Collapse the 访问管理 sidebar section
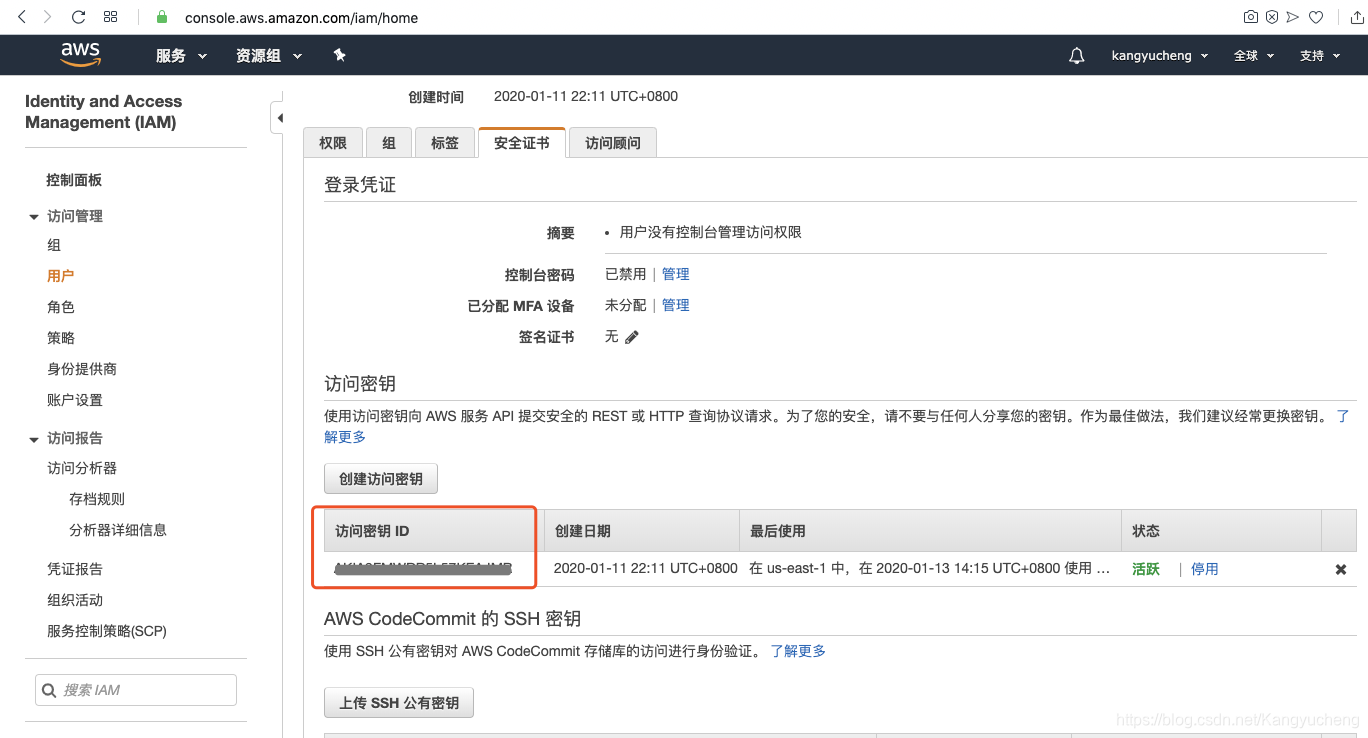 pos(35,215)
